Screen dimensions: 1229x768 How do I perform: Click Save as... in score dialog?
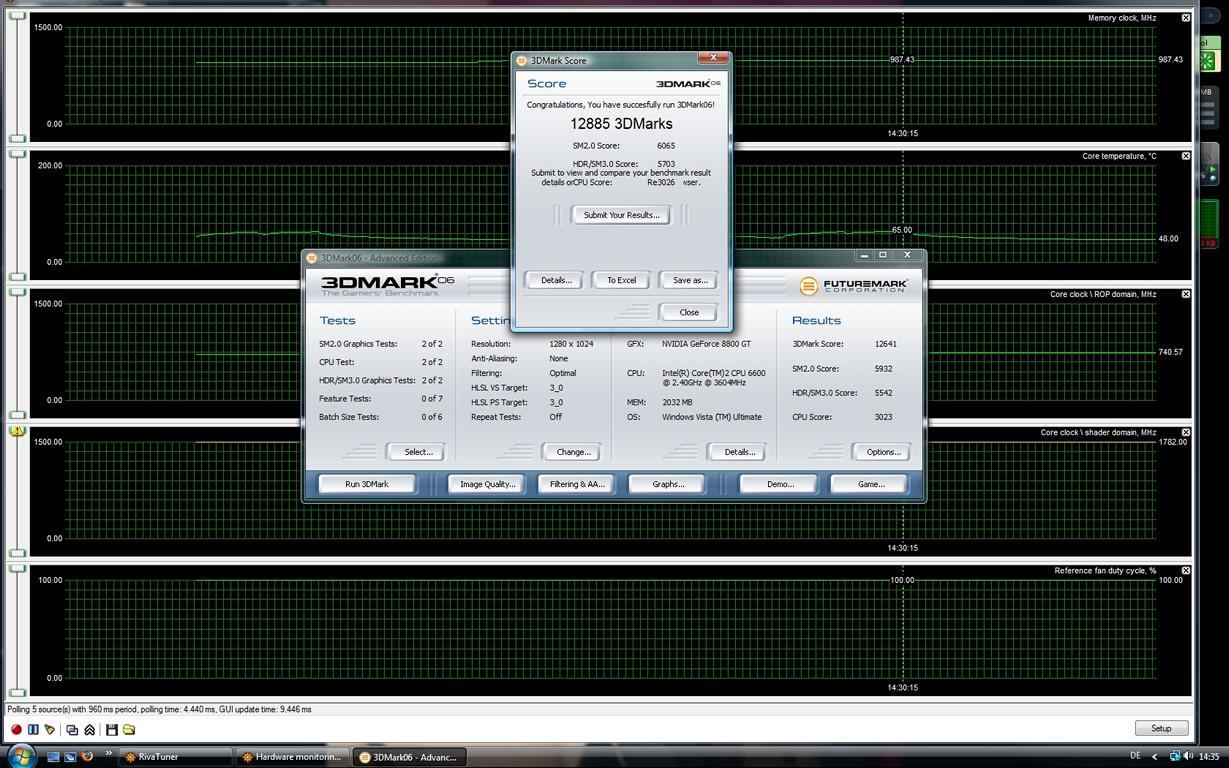[689, 280]
